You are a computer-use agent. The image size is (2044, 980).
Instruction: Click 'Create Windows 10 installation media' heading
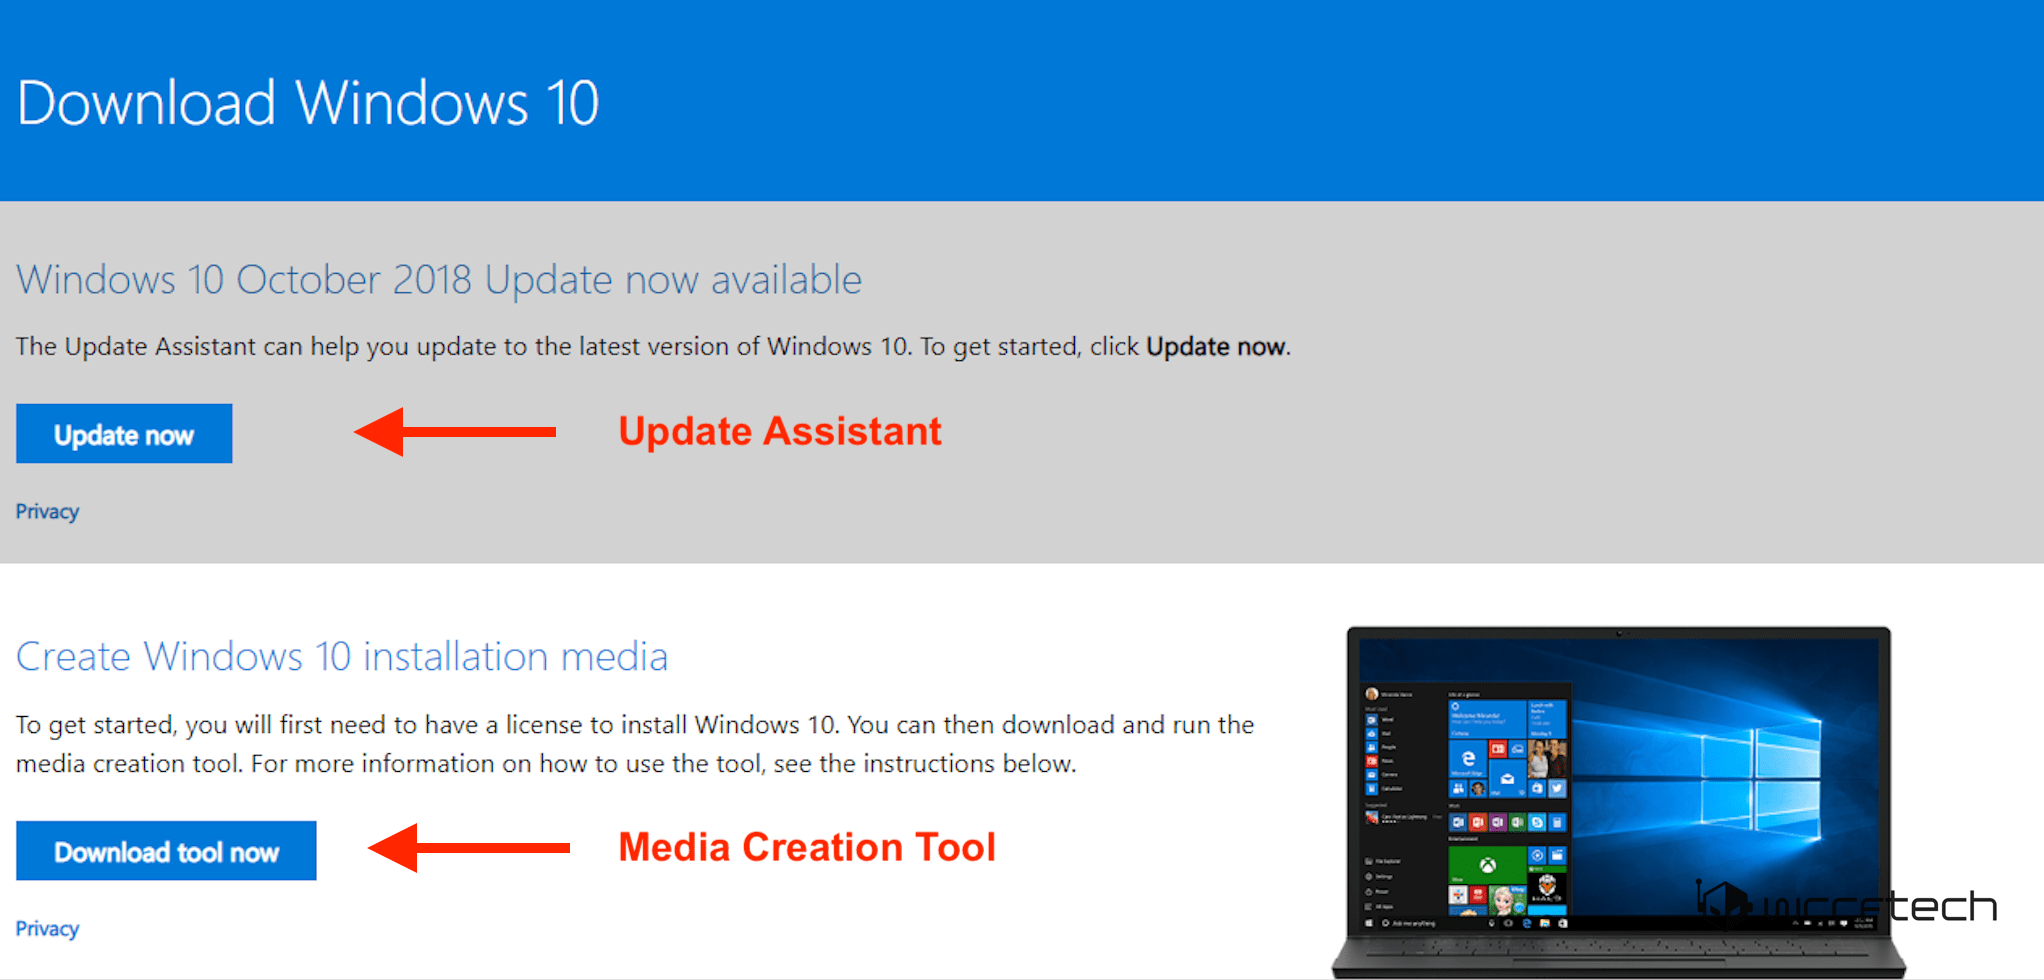point(342,657)
